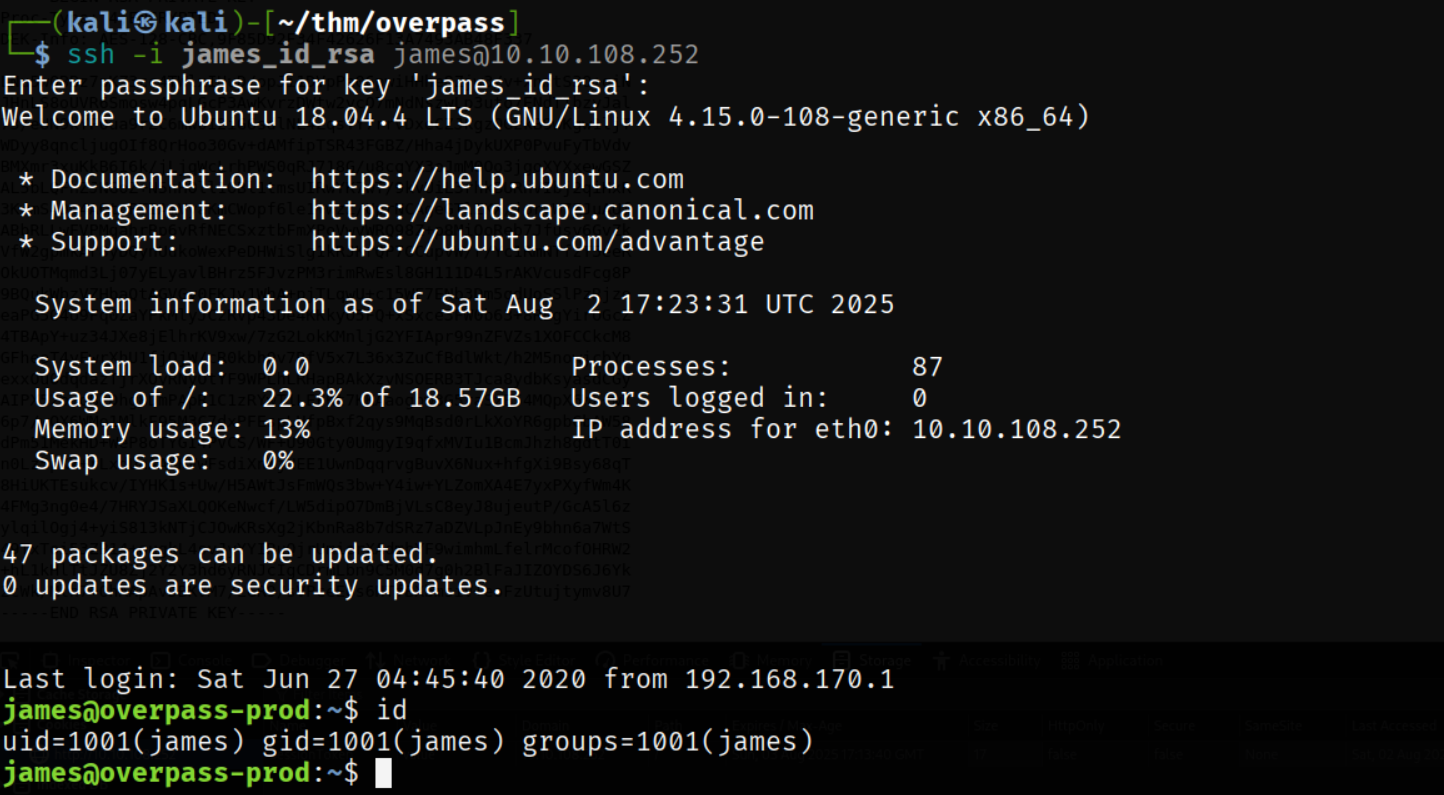Click the typed 'id' command text
This screenshot has width=1444, height=795.
[x=391, y=711]
